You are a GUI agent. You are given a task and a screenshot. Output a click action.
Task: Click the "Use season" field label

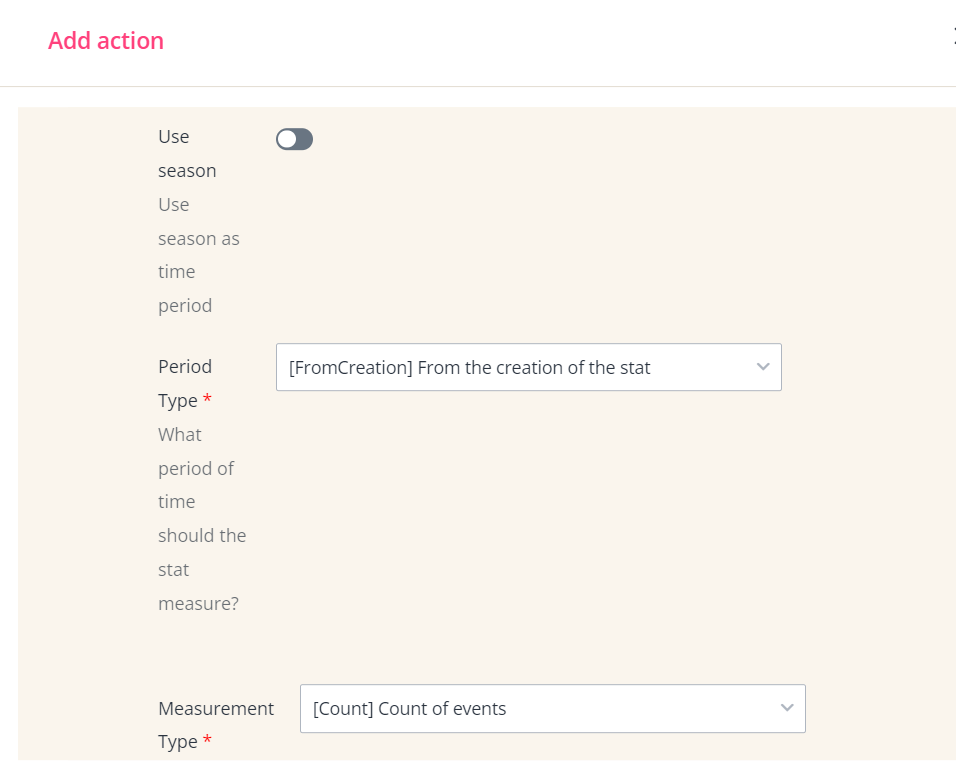187,153
